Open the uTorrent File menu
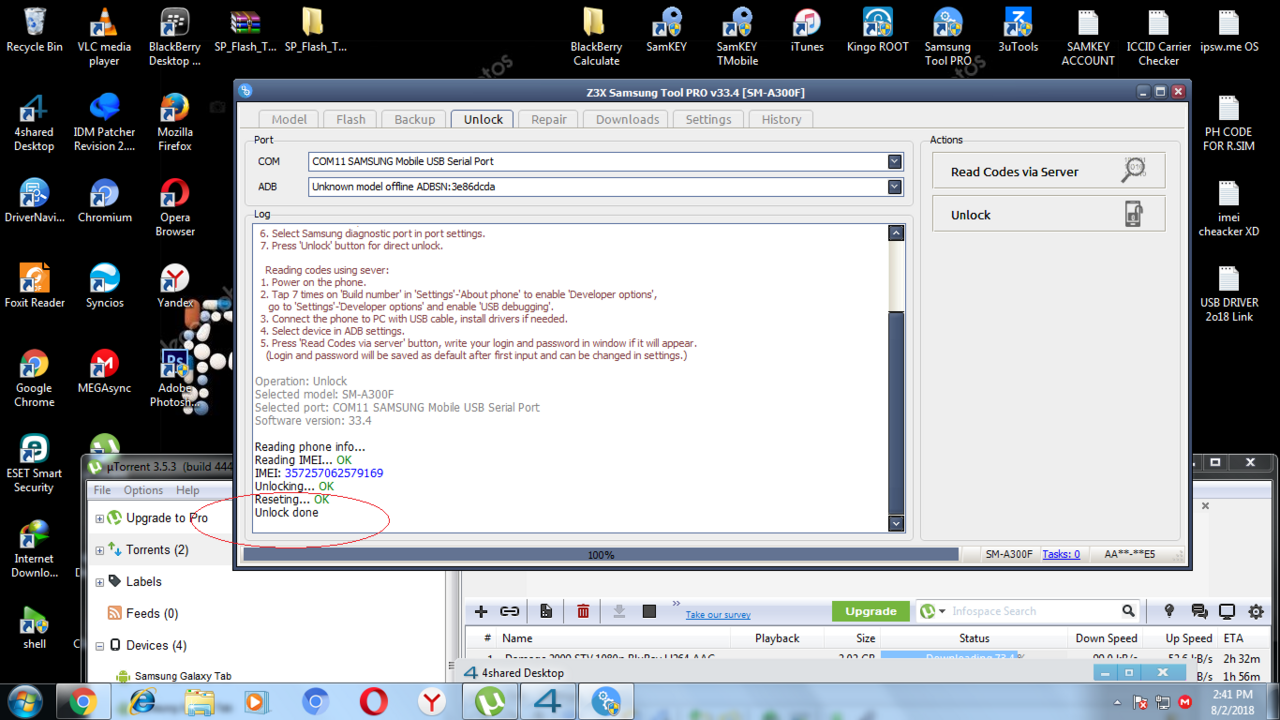This screenshot has height=720, width=1280. pos(102,490)
